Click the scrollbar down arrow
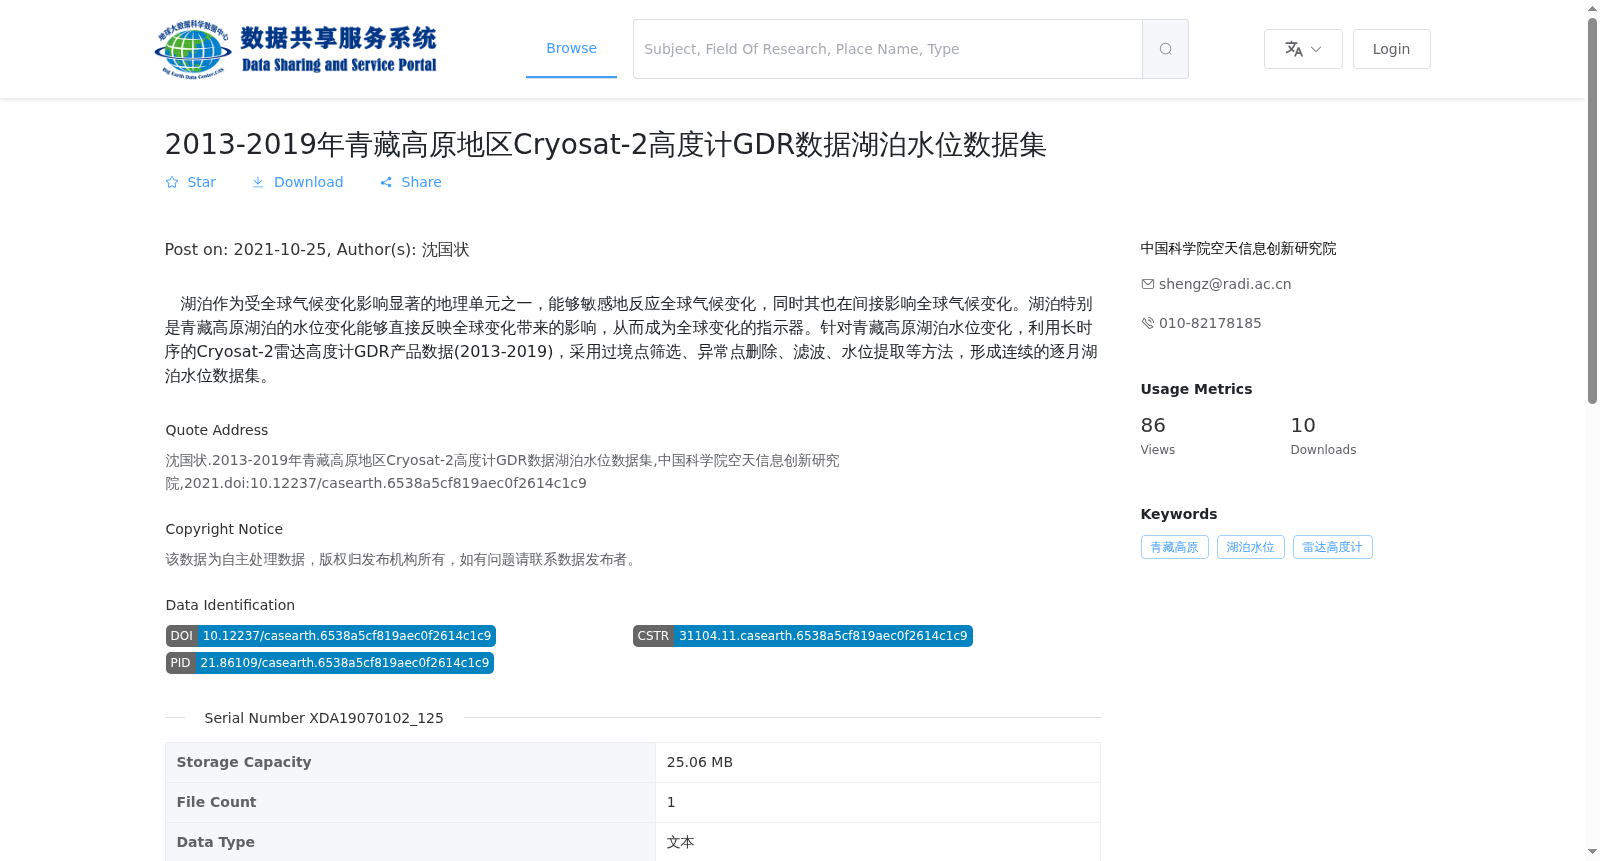This screenshot has width=1600, height=861. coord(1592,852)
